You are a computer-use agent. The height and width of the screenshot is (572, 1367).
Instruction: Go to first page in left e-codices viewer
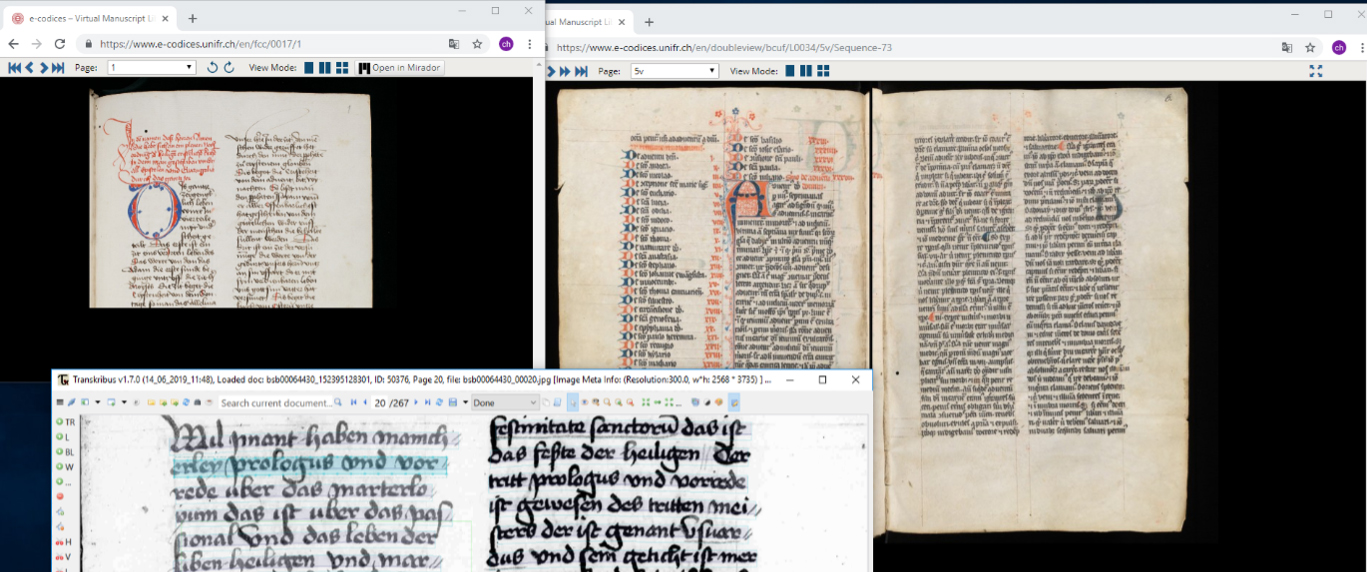14,68
